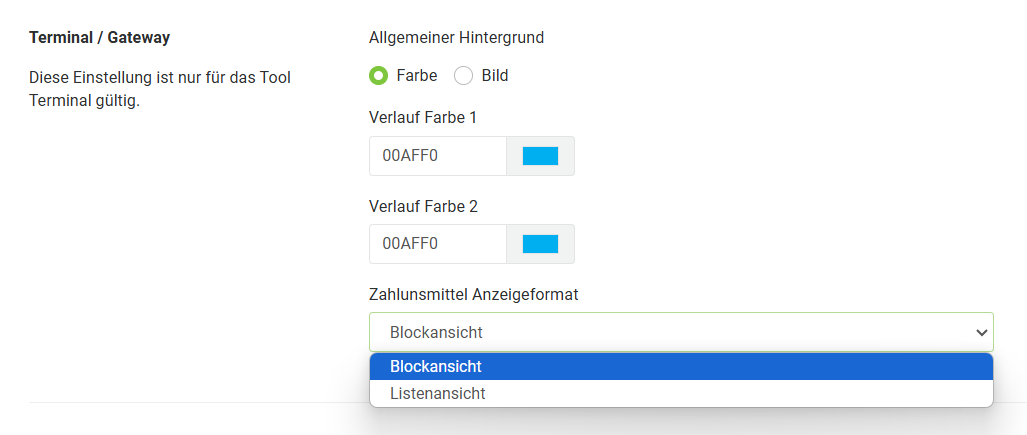
Task: Click the "Allgemeiner Hintergrund" label
Action: pos(457,37)
